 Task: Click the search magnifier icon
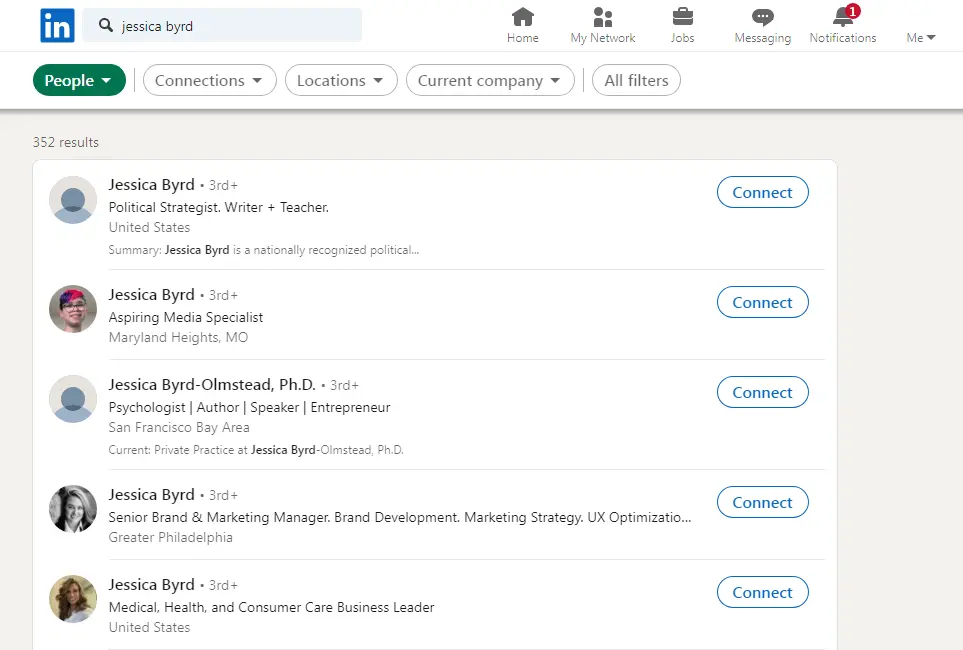tap(106, 25)
